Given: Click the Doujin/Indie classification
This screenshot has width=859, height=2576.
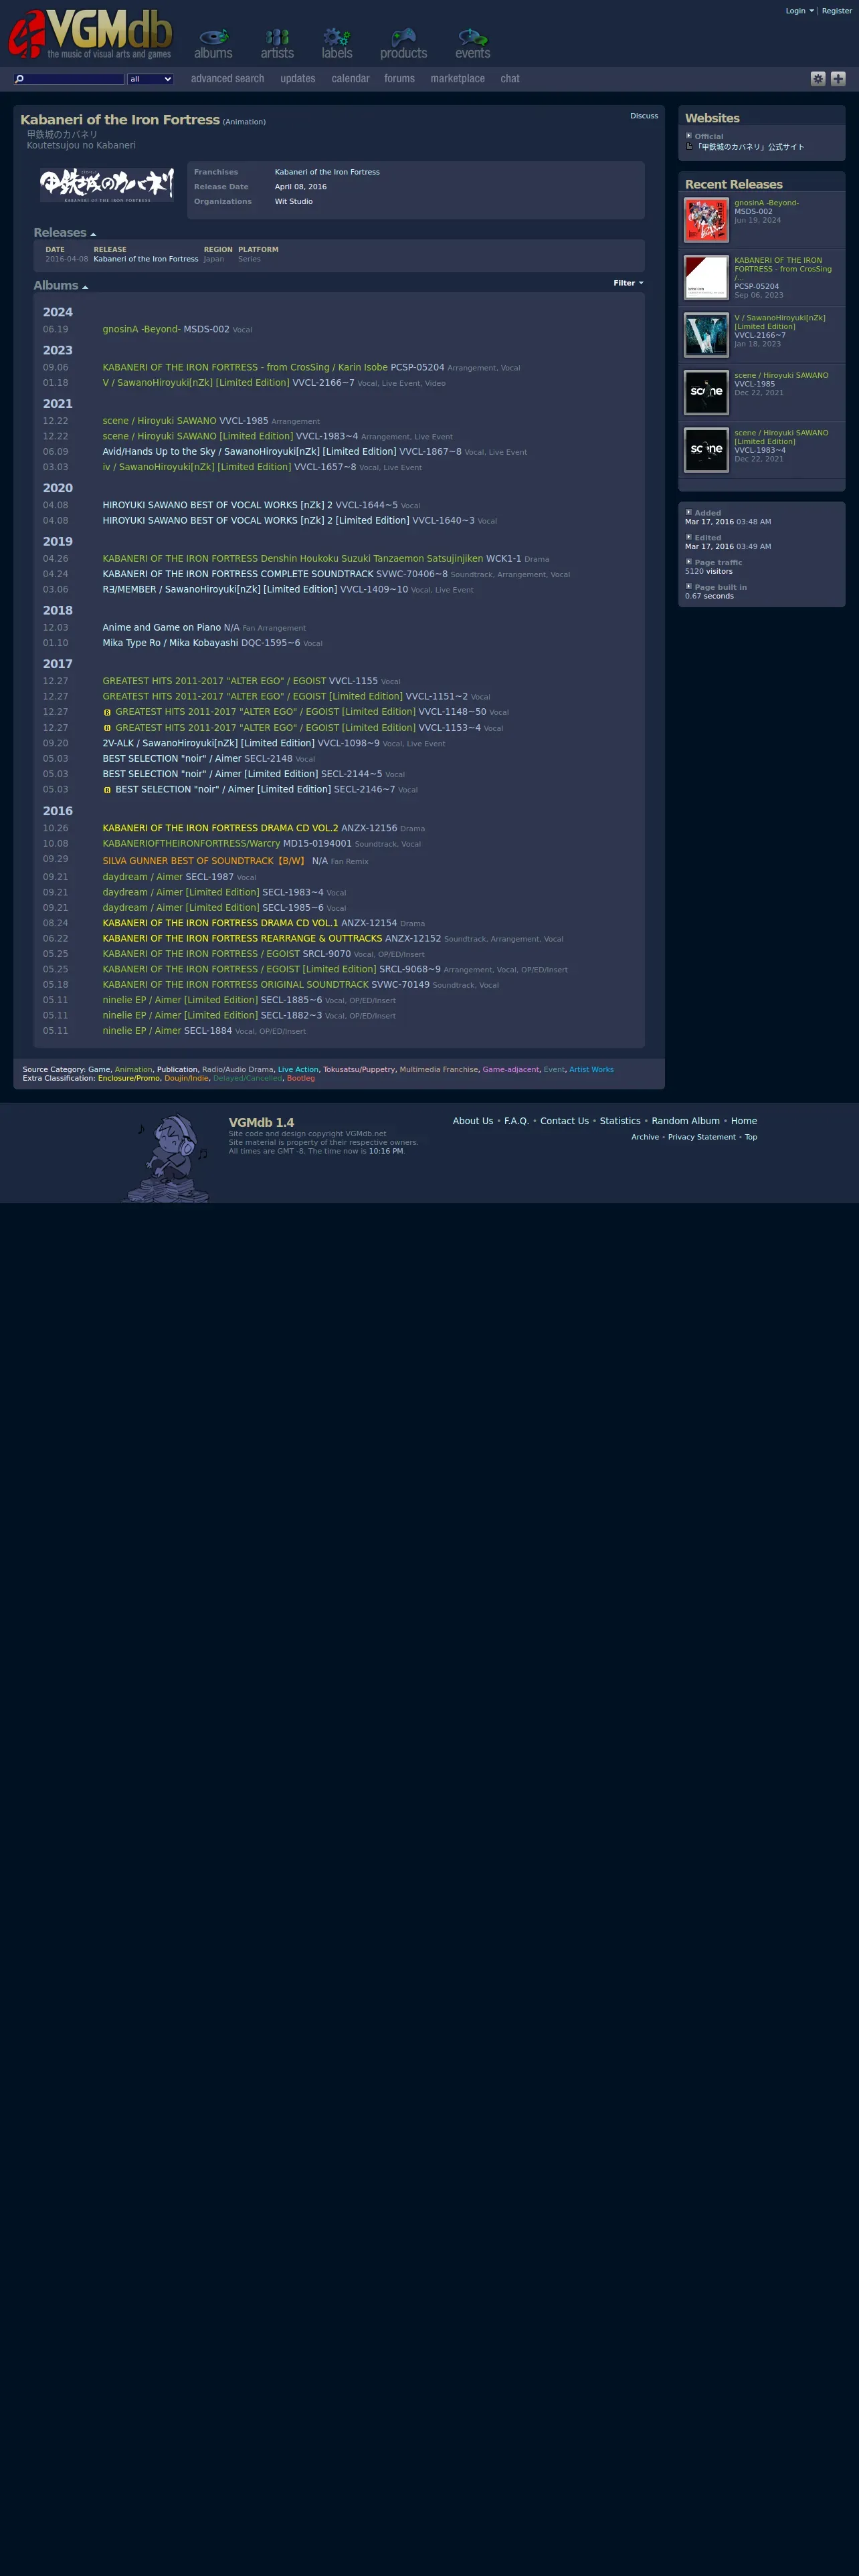Looking at the screenshot, I should pos(186,1078).
